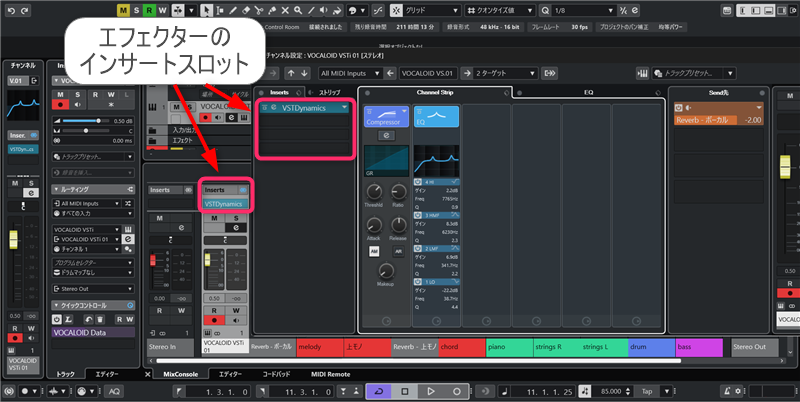Open the setup window layout icon
800x402 pixels.
[x=728, y=10]
